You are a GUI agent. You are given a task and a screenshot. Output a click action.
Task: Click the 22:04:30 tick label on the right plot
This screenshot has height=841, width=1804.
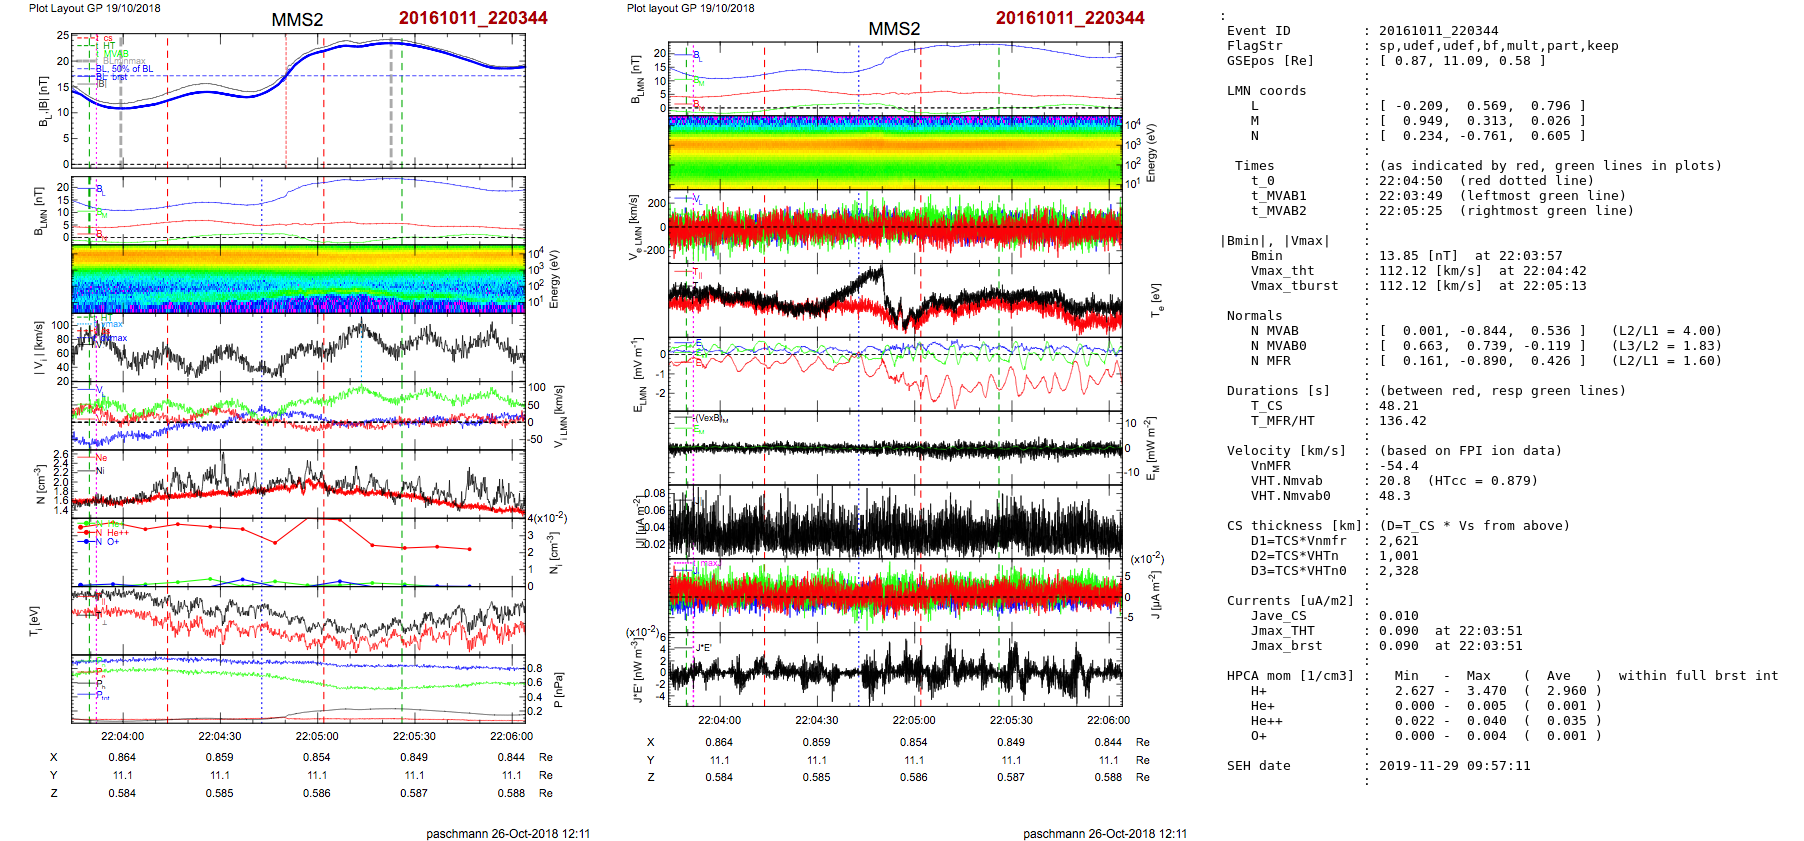(816, 720)
